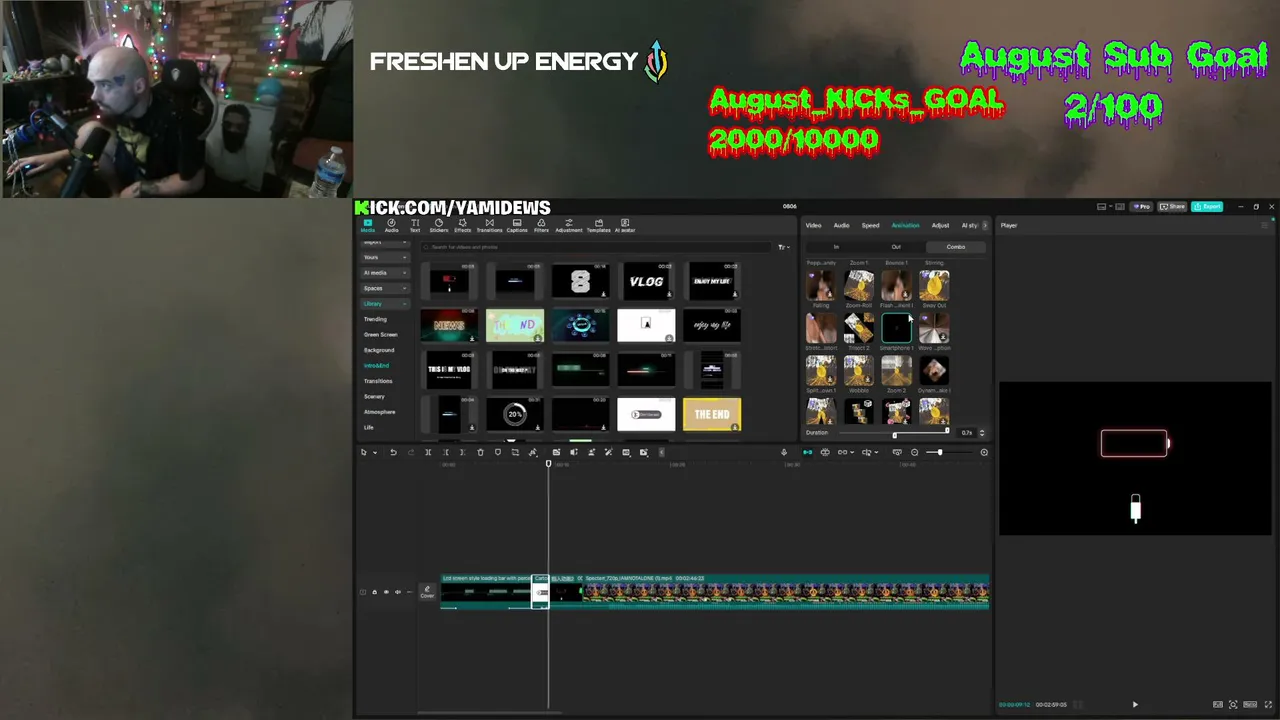1280x720 pixels.
Task: Open the Effects panel
Action: (x=462, y=225)
